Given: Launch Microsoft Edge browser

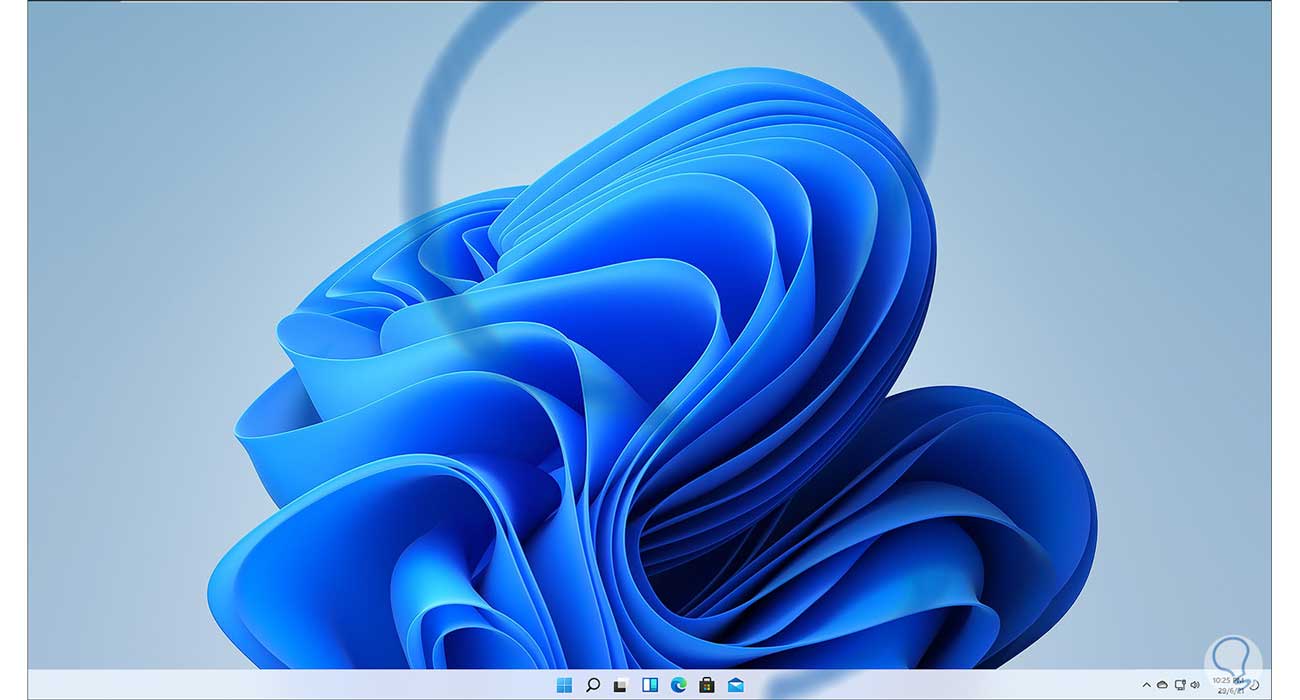Looking at the screenshot, I should click(x=679, y=685).
